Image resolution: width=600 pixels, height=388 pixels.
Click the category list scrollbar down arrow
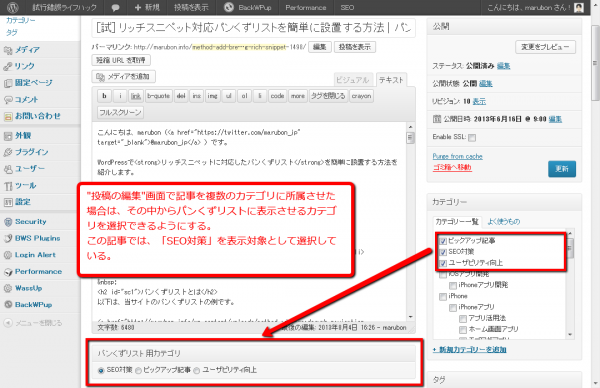[x=570, y=335]
